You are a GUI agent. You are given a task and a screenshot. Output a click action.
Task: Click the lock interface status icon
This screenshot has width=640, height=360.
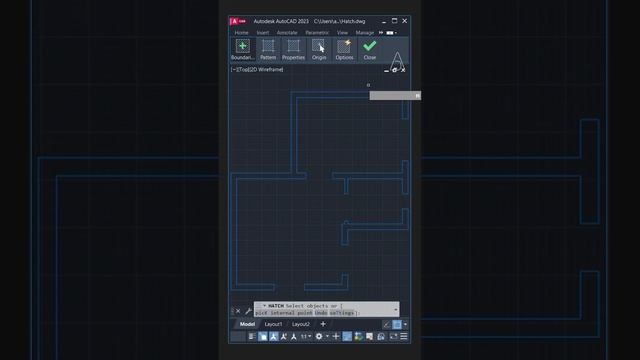click(x=381, y=336)
